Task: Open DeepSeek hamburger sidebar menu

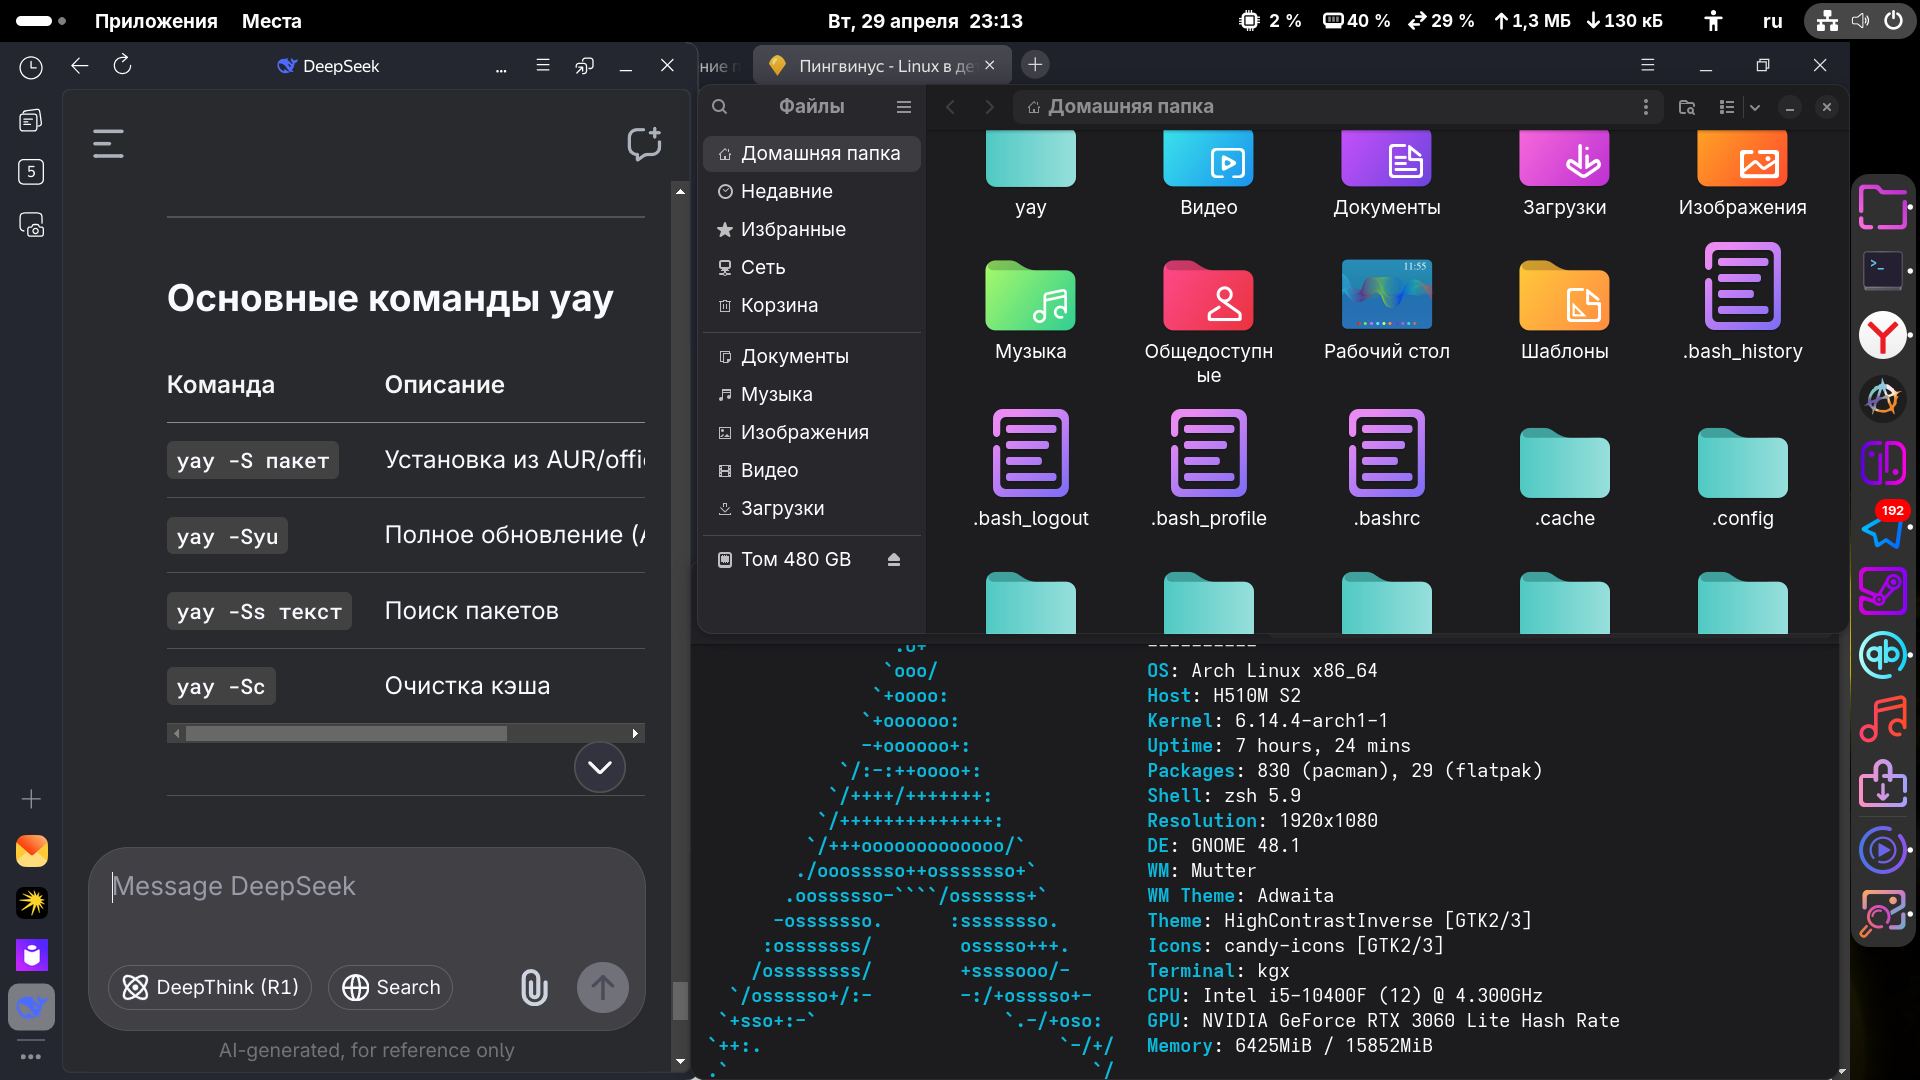Action: (108, 144)
